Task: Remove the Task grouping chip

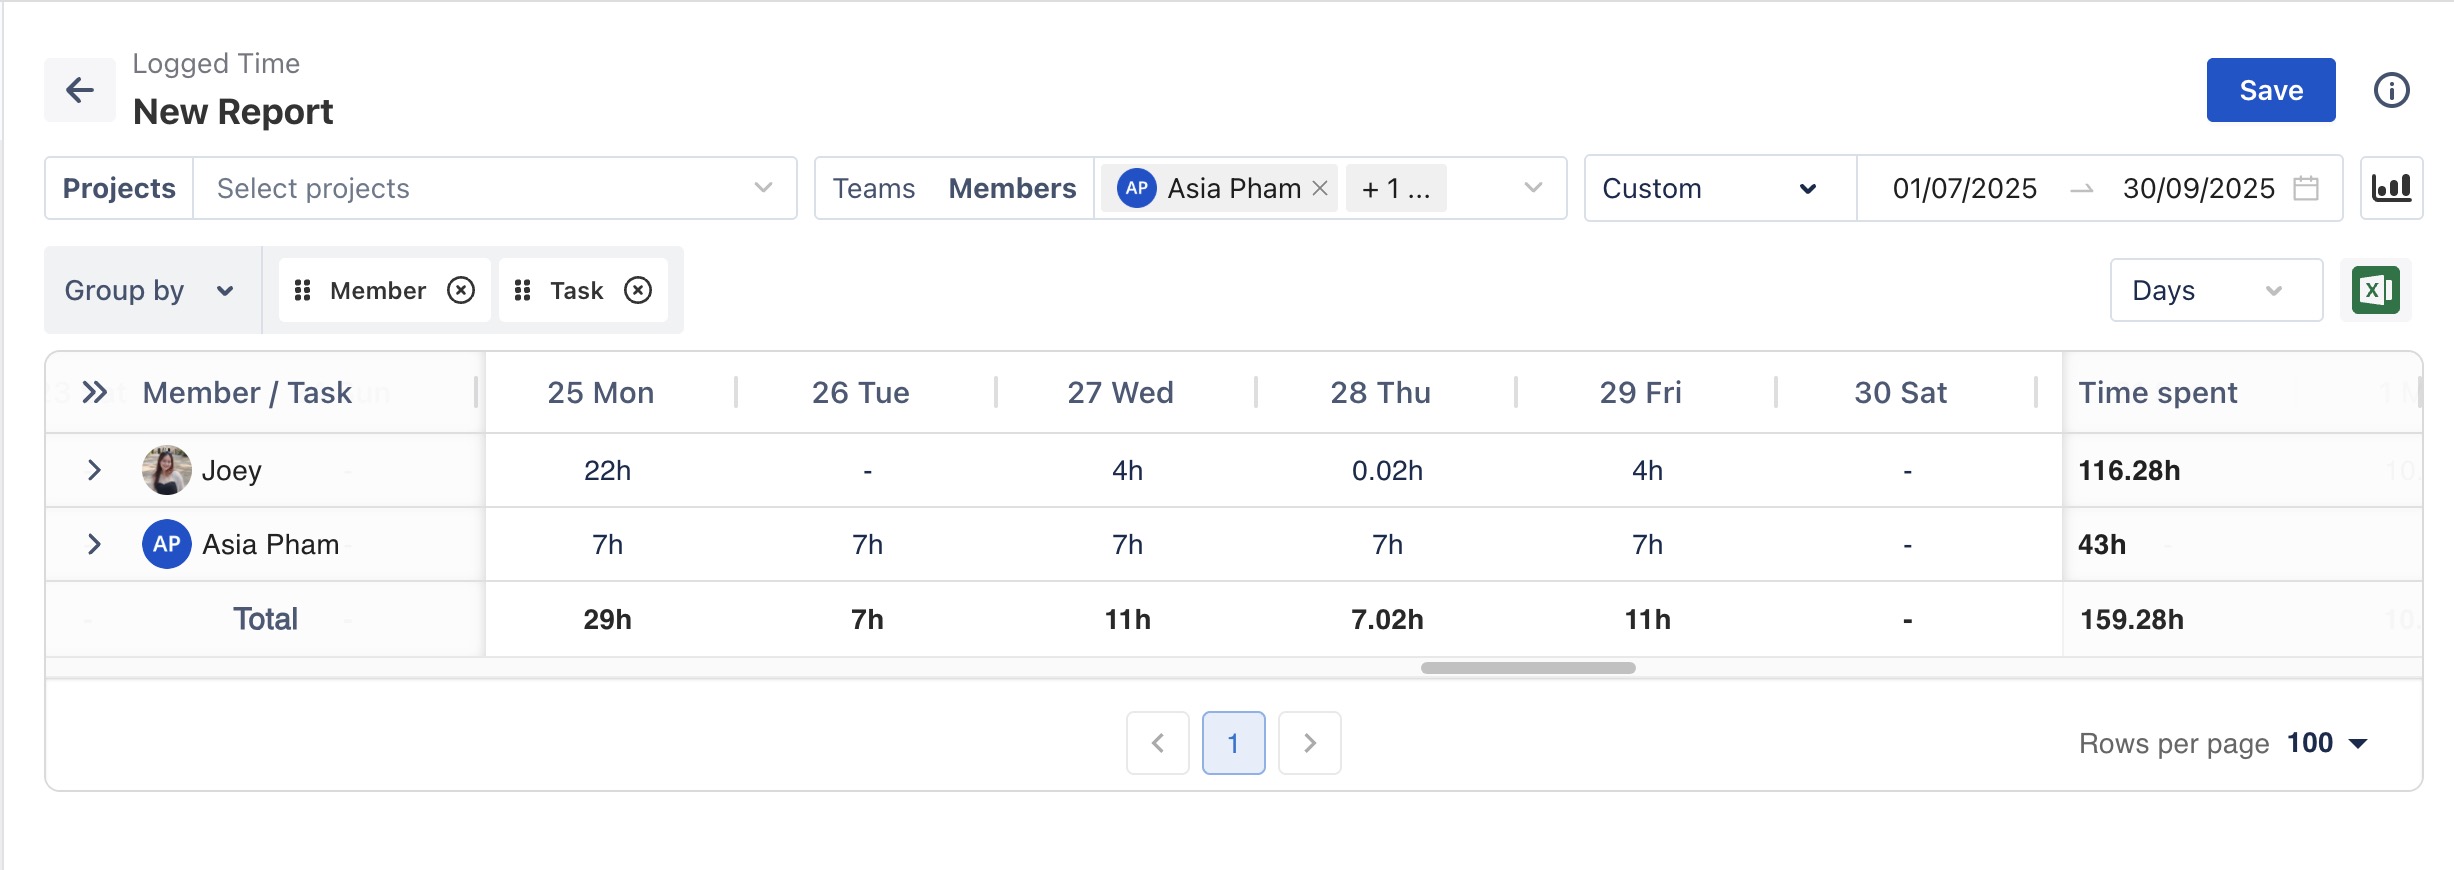Action: click(x=638, y=290)
